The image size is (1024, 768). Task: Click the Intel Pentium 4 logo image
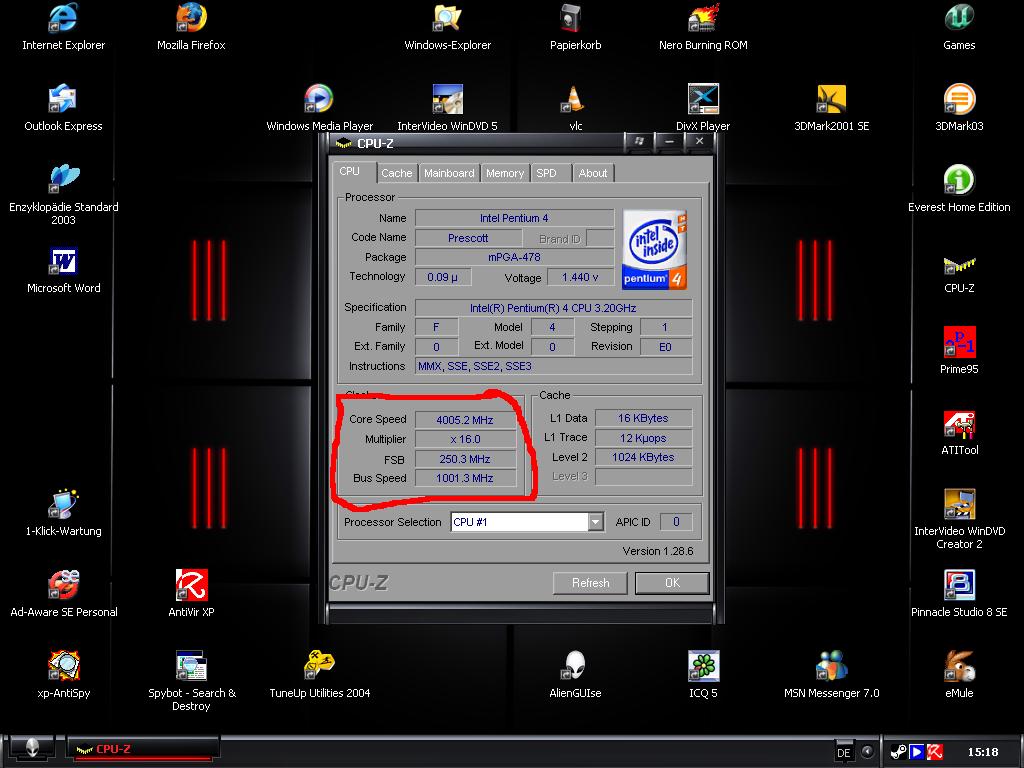(x=654, y=249)
